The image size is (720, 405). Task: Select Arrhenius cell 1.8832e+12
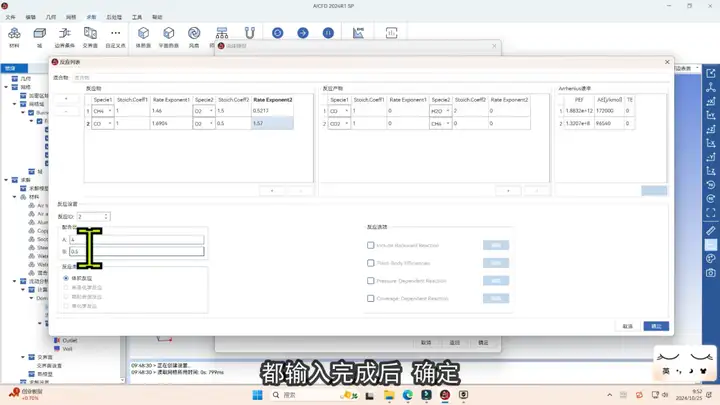click(x=579, y=111)
